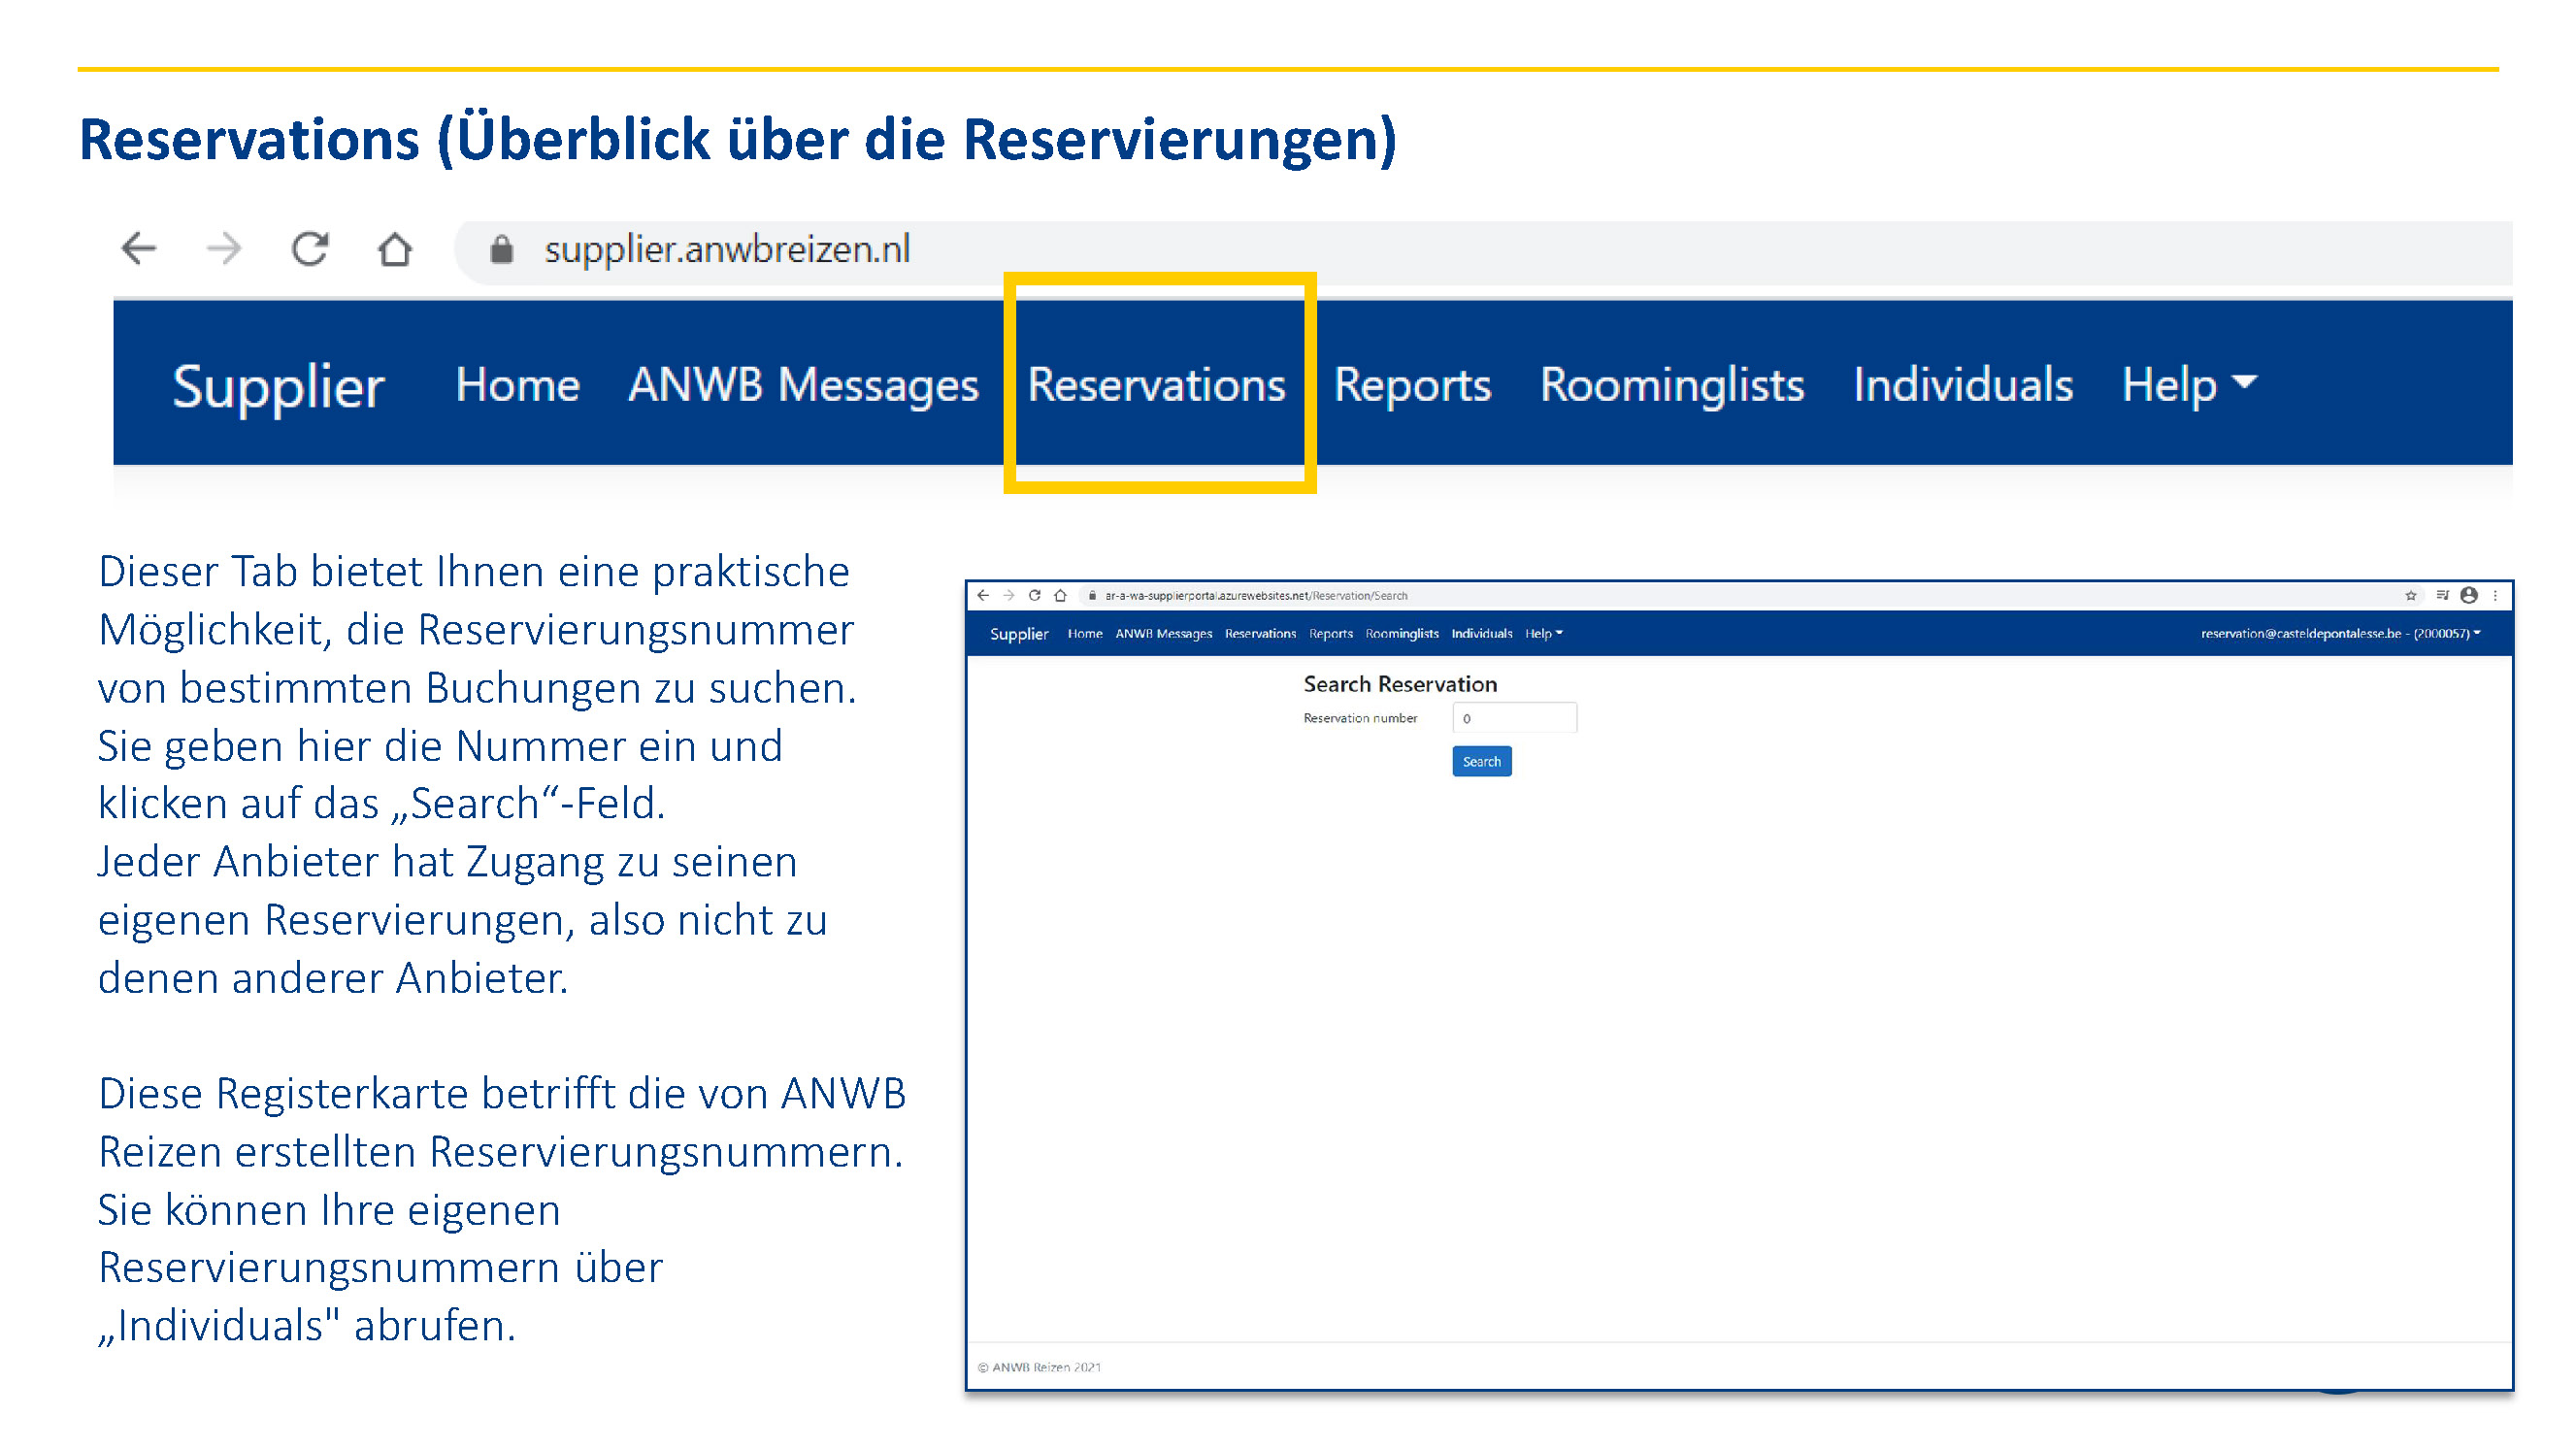The image size is (2576, 1449).
Task: Open Individuals in the small screenshot navbar
Action: (x=1482, y=634)
